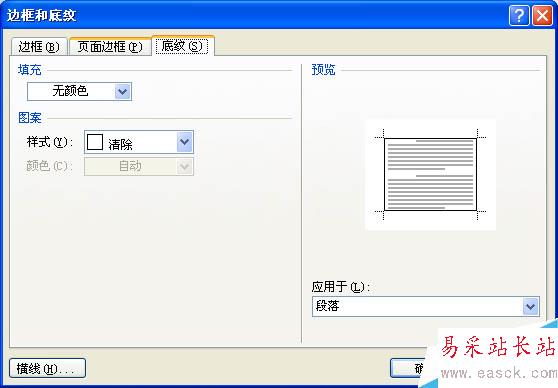558x388 pixels.
Task: Click the 清除 style text
Action: [x=120, y=145]
